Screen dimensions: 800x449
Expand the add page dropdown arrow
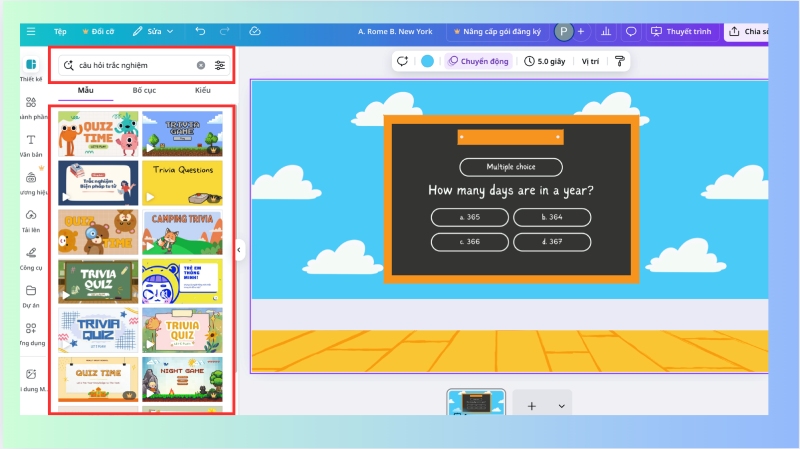(x=561, y=406)
